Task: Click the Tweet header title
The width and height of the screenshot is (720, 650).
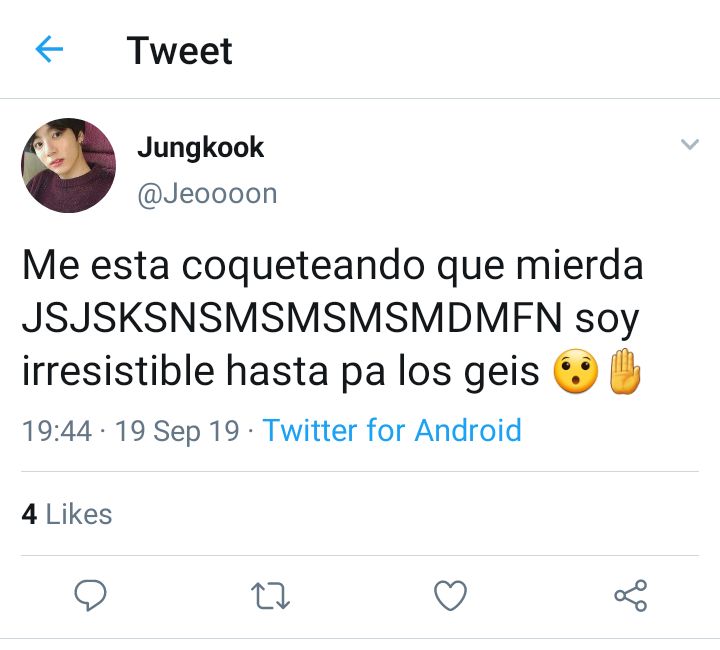Action: pos(180,50)
